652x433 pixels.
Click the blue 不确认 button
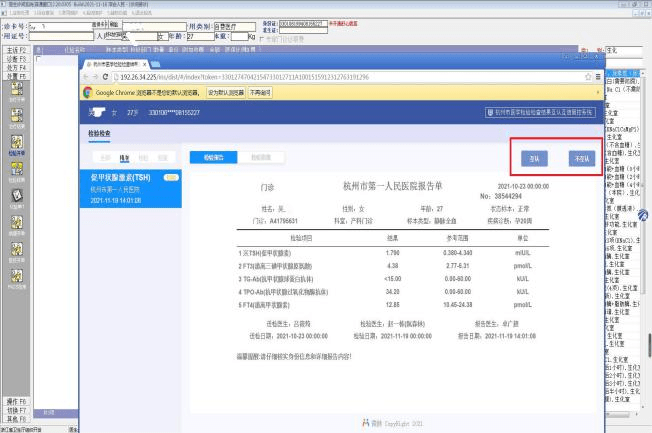582,158
